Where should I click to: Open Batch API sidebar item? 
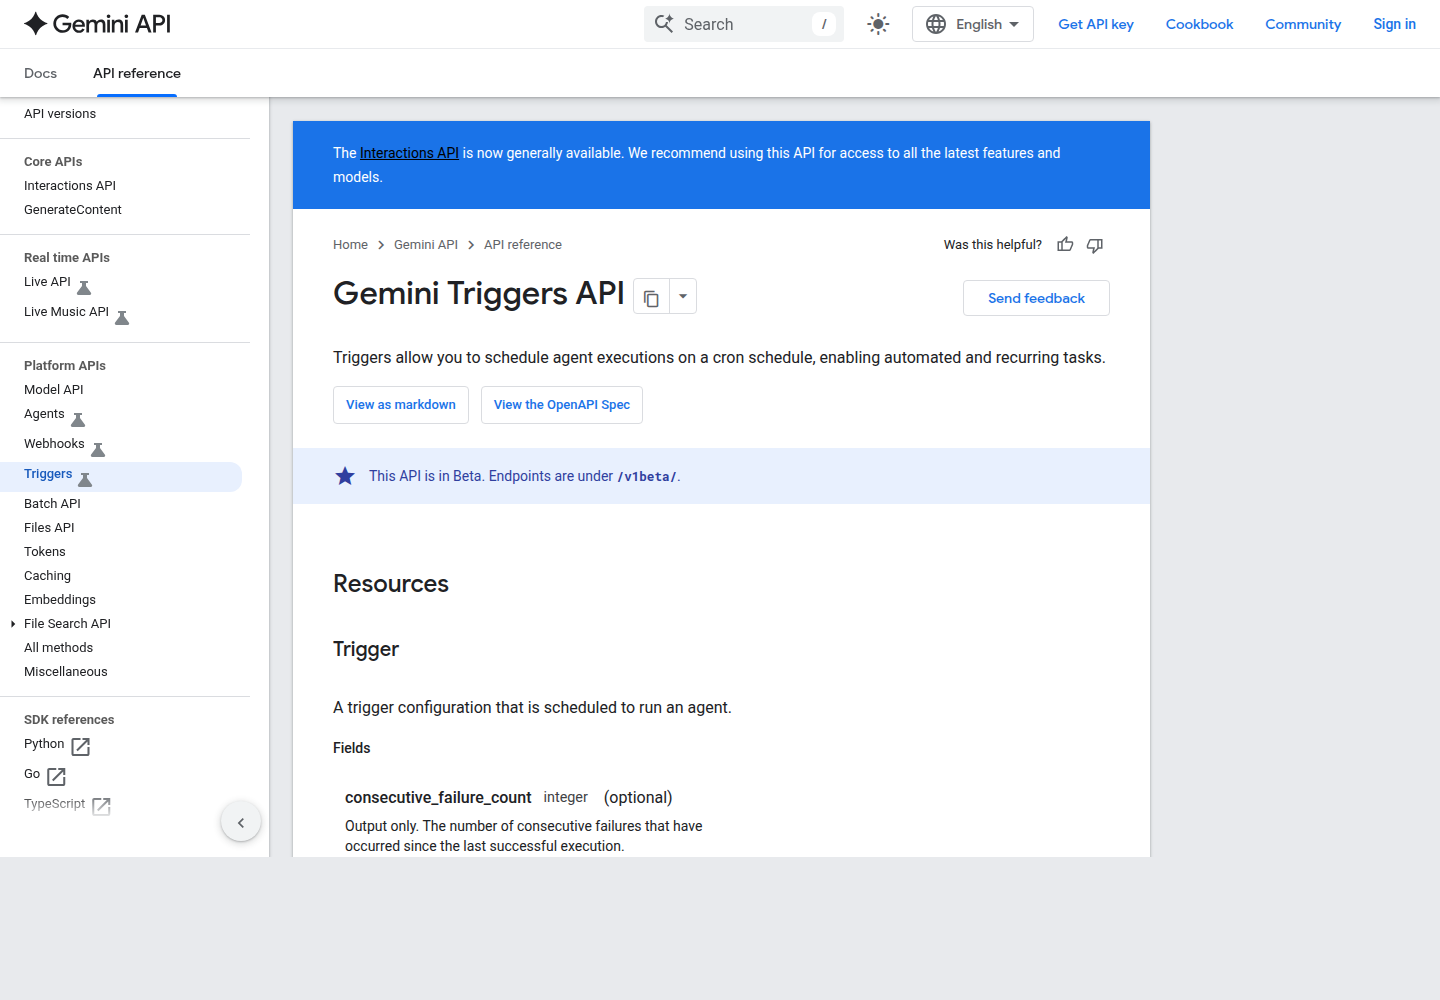tap(52, 504)
